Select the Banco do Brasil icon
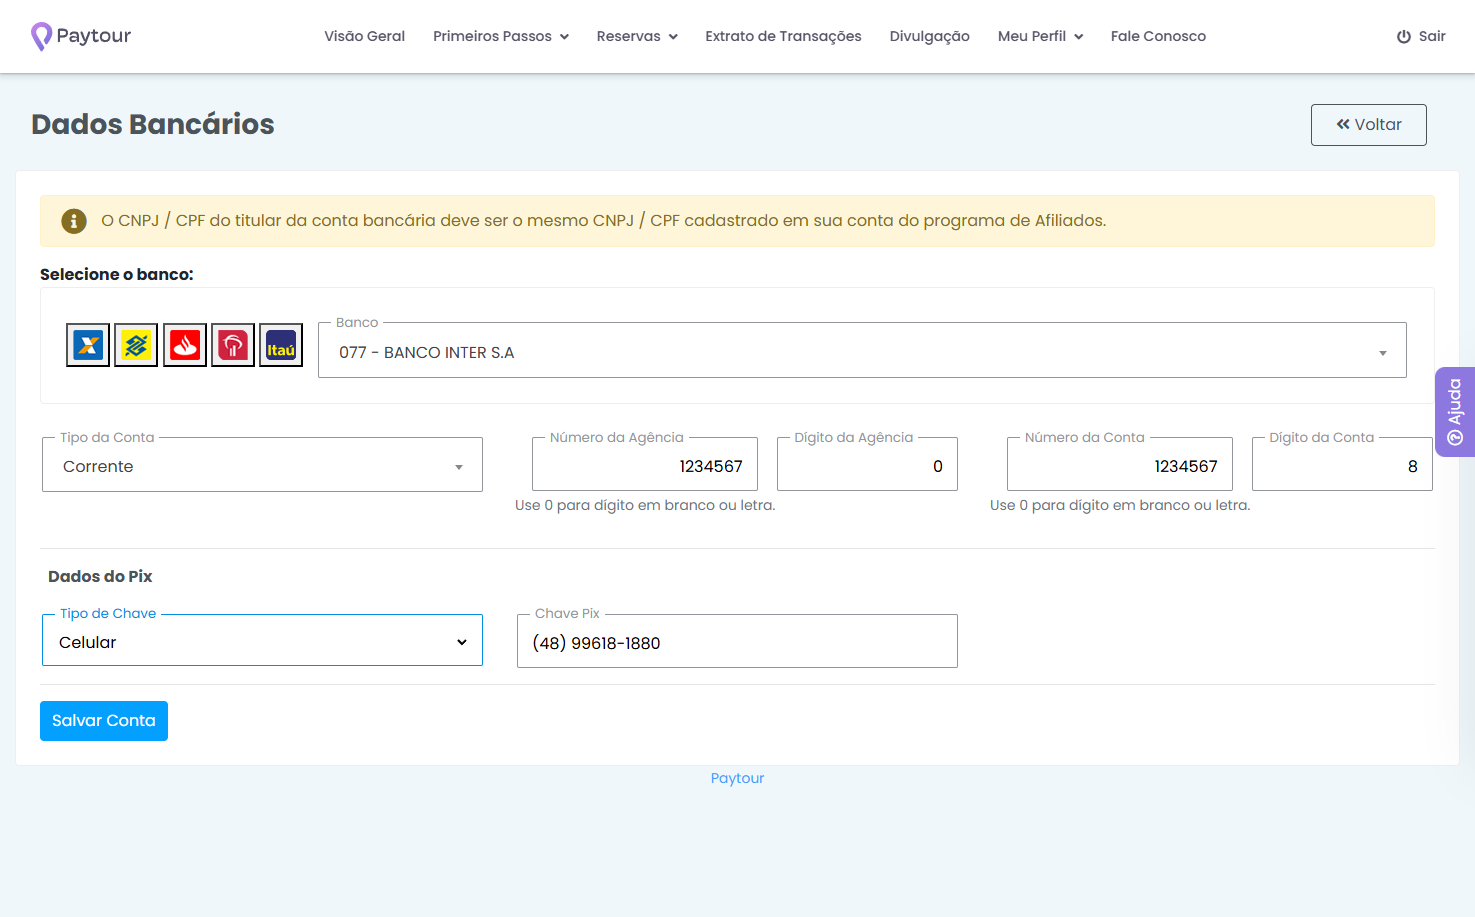Screen dimensions: 1475x917 [136, 345]
